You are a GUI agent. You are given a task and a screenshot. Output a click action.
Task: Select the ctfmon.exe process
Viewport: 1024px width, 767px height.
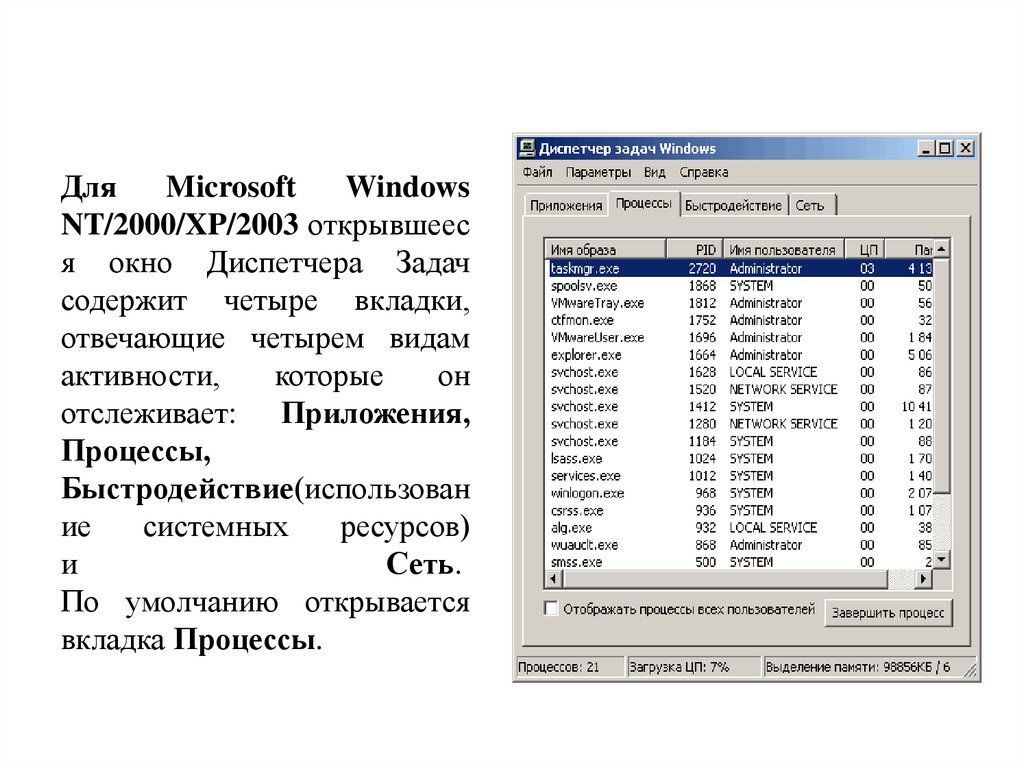(740, 320)
